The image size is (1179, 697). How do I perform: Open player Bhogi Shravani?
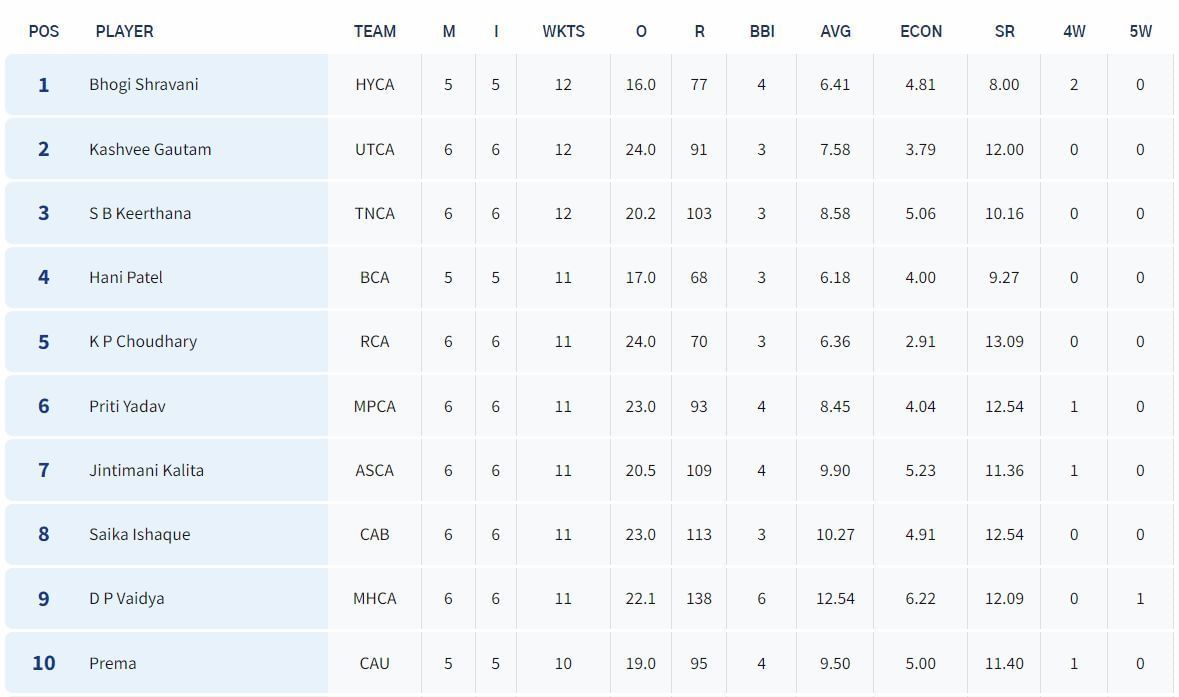click(144, 85)
